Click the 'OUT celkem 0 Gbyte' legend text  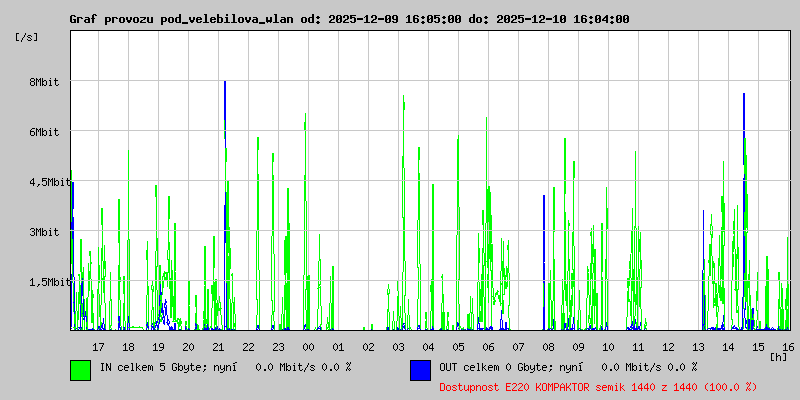click(493, 367)
